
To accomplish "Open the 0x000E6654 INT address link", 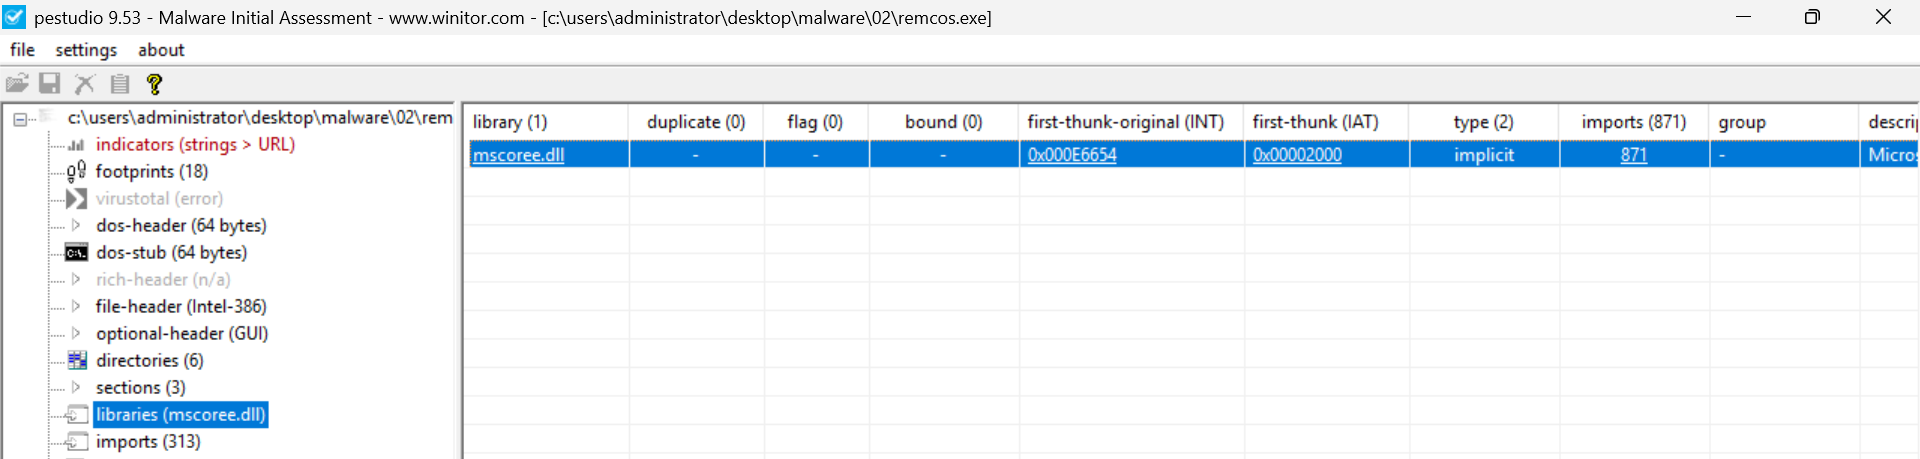I will 1072,155.
